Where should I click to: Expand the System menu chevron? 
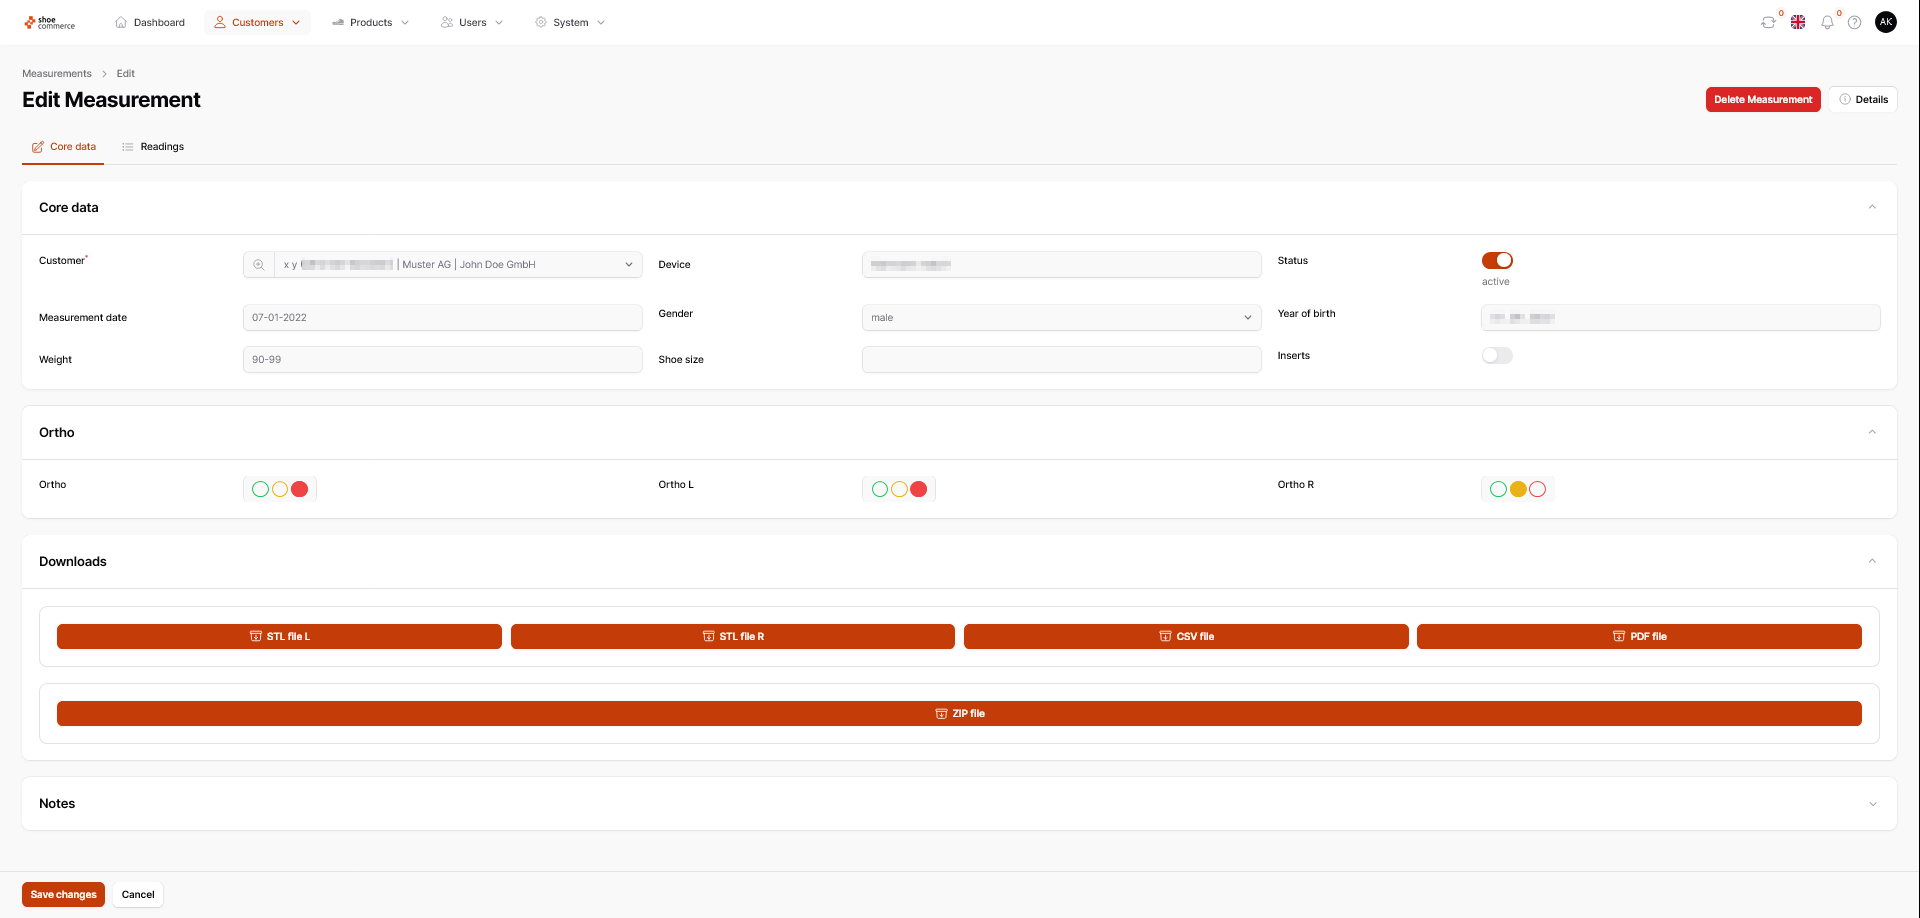[601, 22]
